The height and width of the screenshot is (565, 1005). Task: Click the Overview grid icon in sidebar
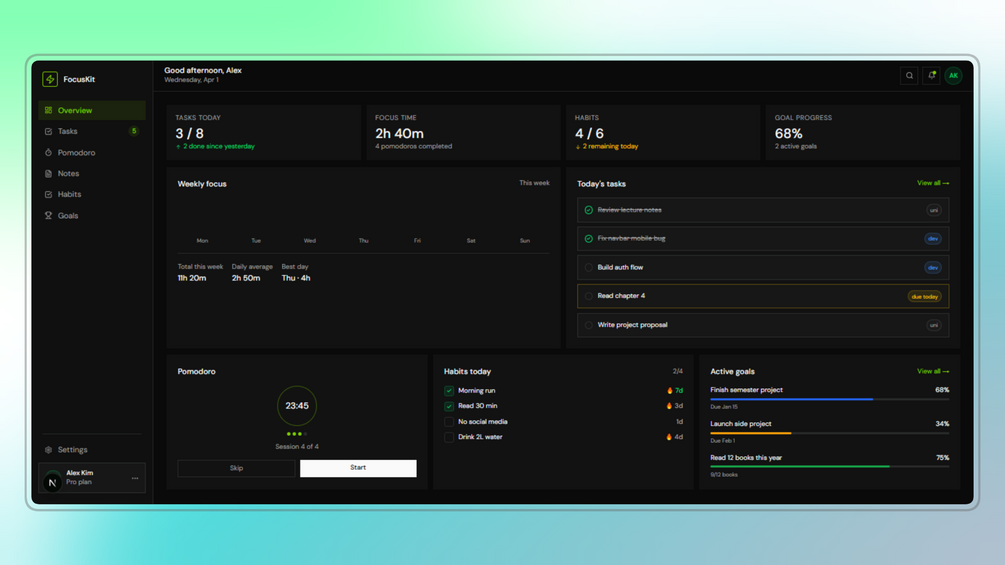click(49, 110)
